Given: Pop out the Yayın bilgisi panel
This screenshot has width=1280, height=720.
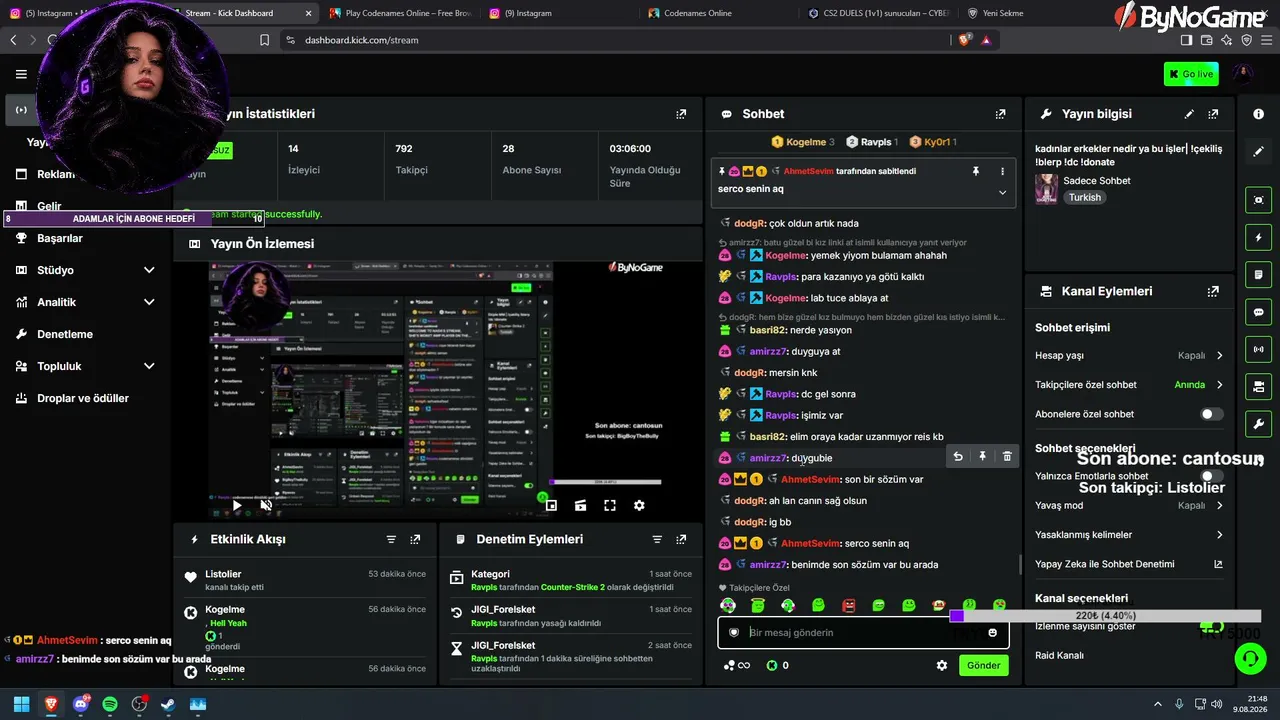Looking at the screenshot, I should (1213, 114).
